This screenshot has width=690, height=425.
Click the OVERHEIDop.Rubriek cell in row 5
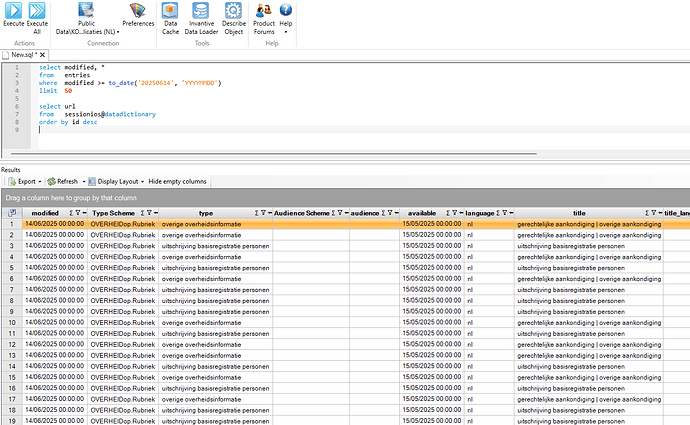[123, 267]
